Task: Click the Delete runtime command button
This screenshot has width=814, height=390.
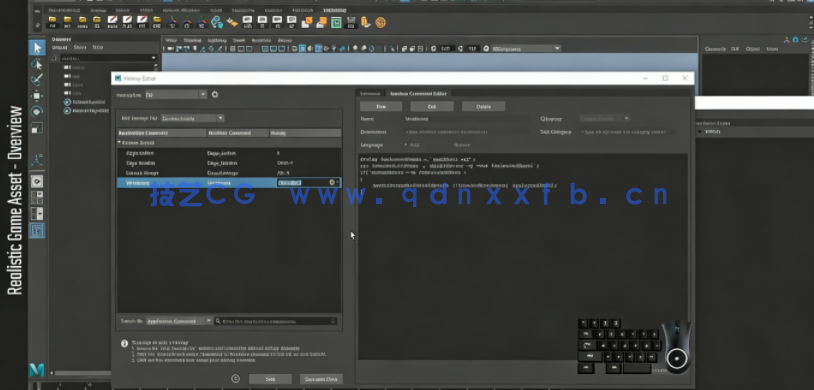Action: tap(483, 106)
